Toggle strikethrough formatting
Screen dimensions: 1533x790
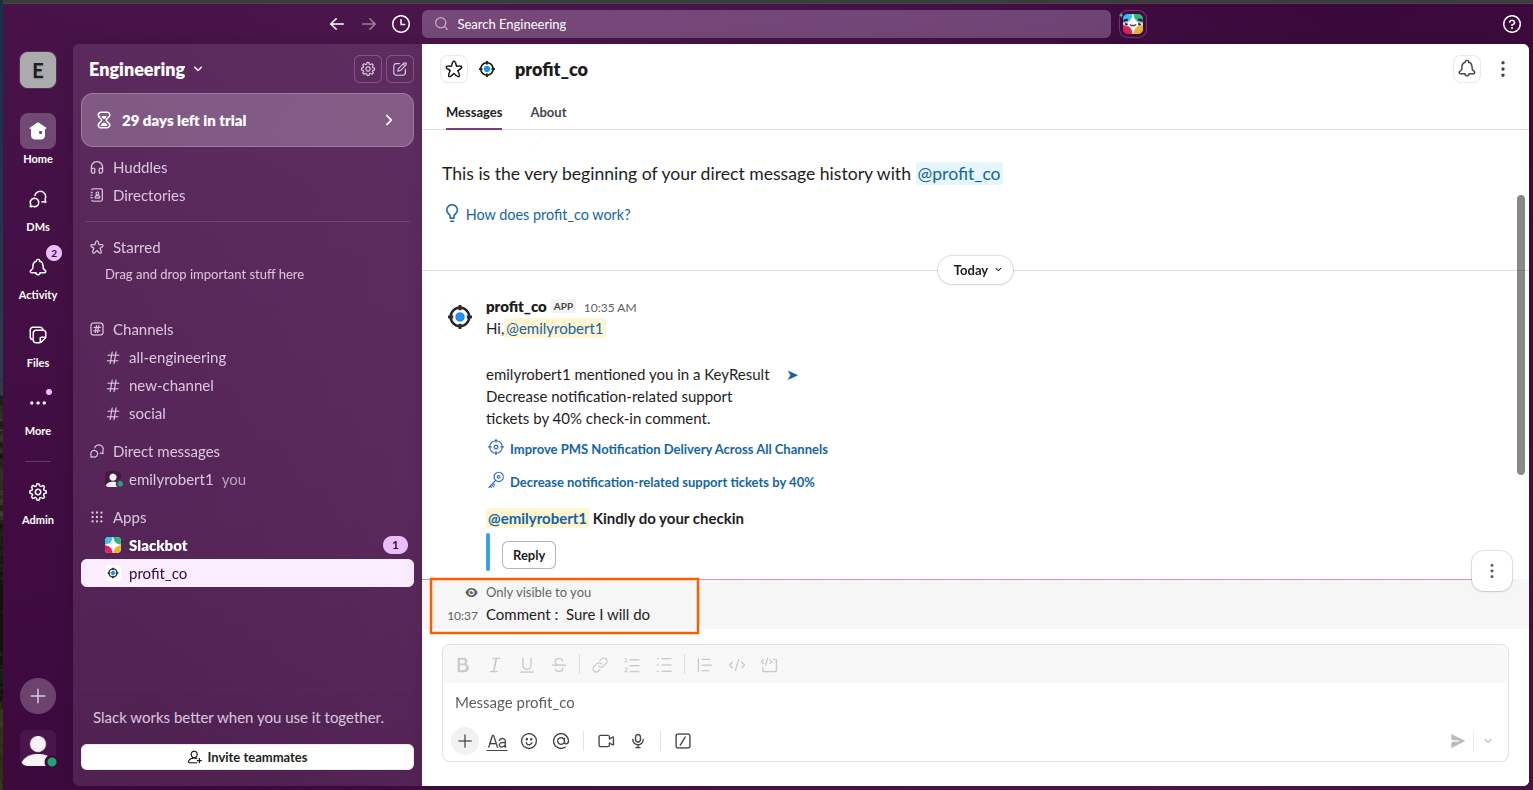coord(559,665)
